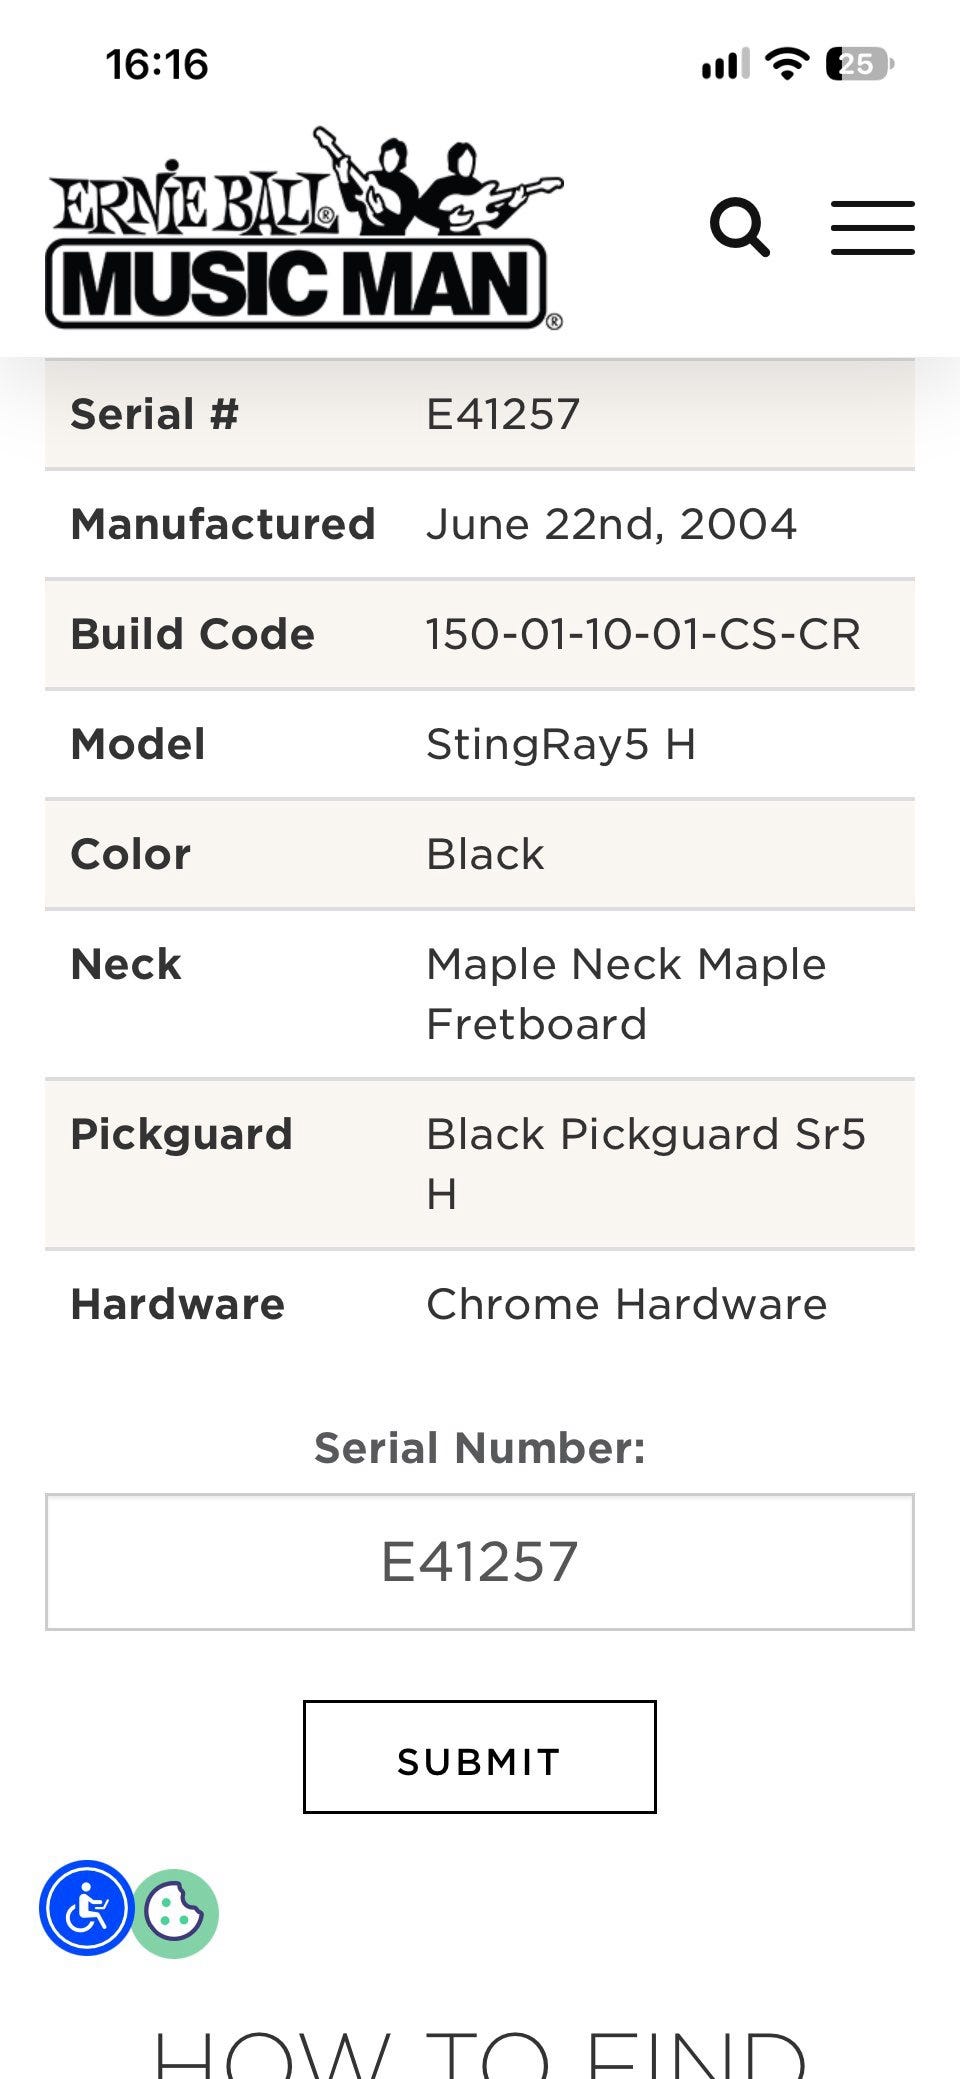Image resolution: width=960 pixels, height=2079 pixels.
Task: Focus the Serial Number input field
Action: 480,1562
